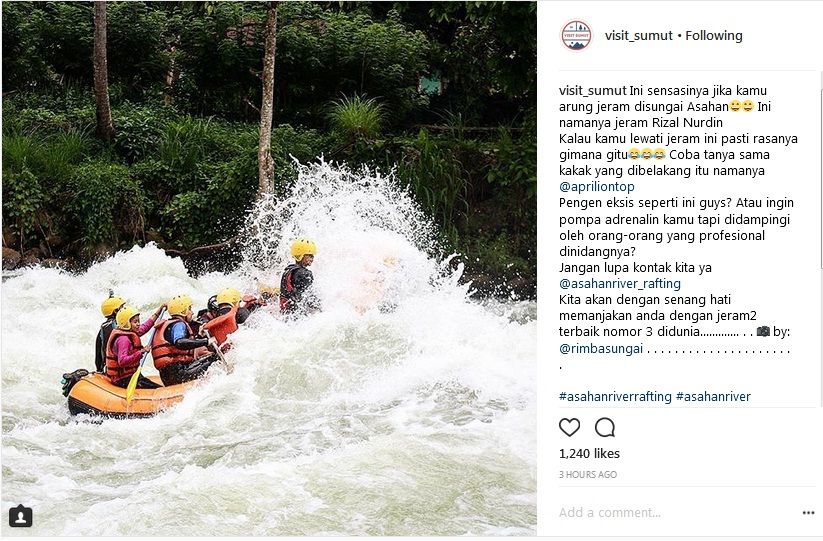This screenshot has width=823, height=541.
Task: Open the #asahanriver hashtag
Action: pos(713,397)
